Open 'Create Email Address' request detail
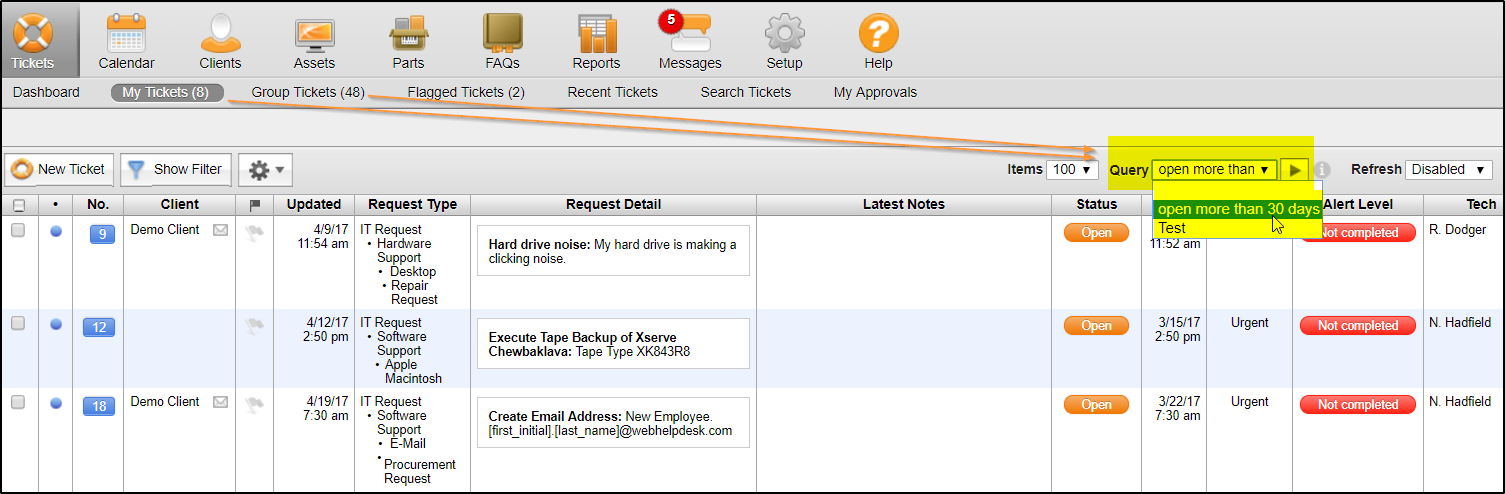Screen dimensions: 1505x494 (613, 423)
